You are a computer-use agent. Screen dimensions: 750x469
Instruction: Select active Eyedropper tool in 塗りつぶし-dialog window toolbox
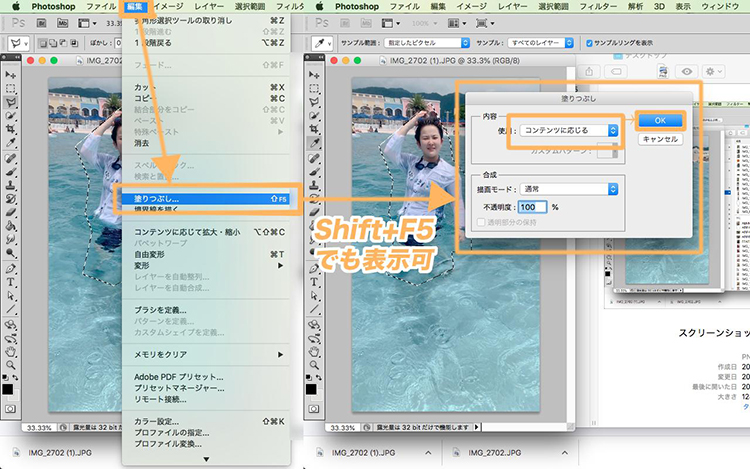point(314,142)
